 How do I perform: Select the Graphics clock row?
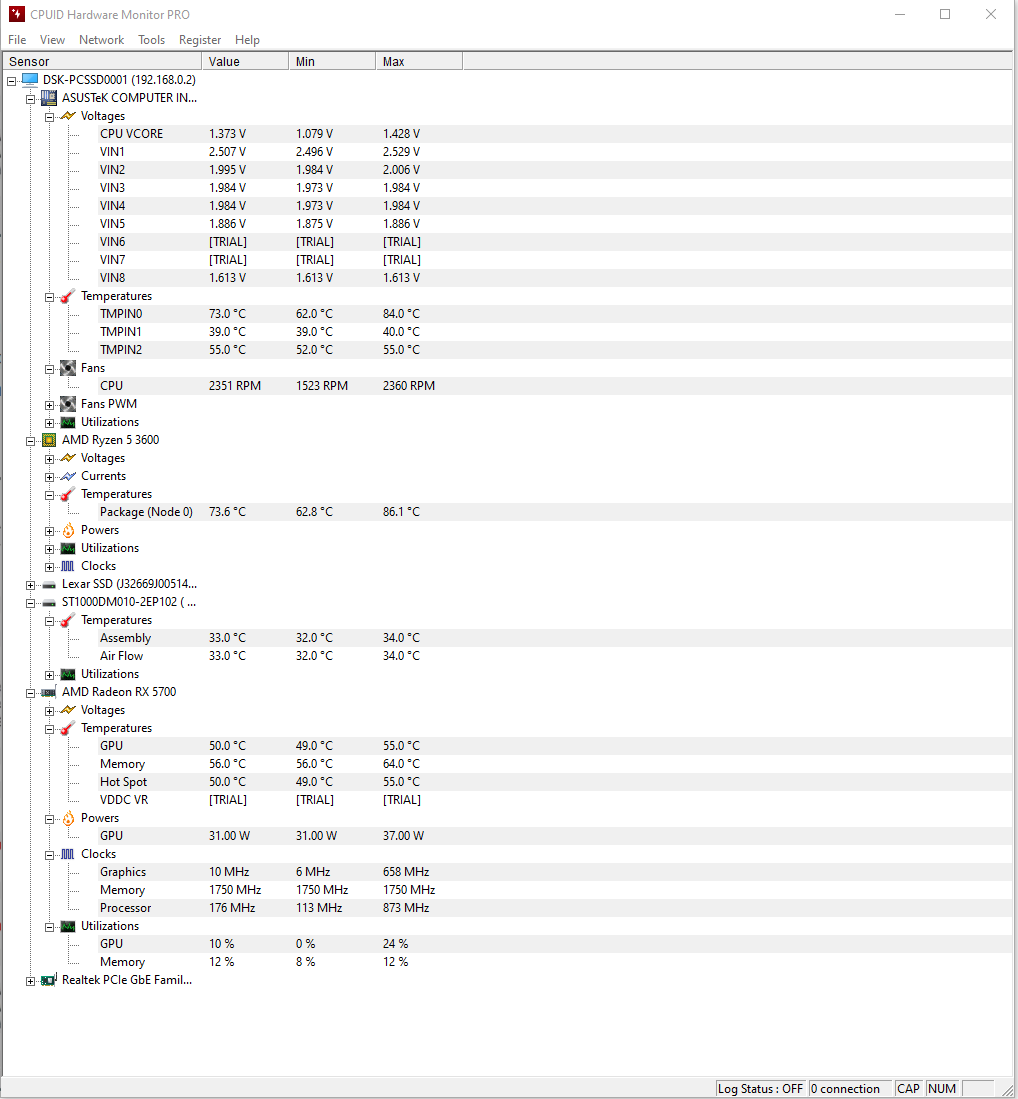pyautogui.click(x=555, y=872)
